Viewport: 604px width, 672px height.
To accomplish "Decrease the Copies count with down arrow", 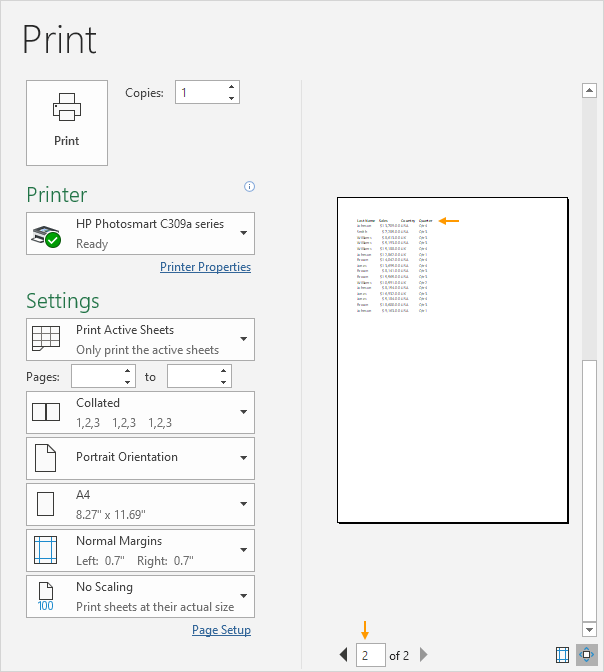I will click(x=232, y=98).
